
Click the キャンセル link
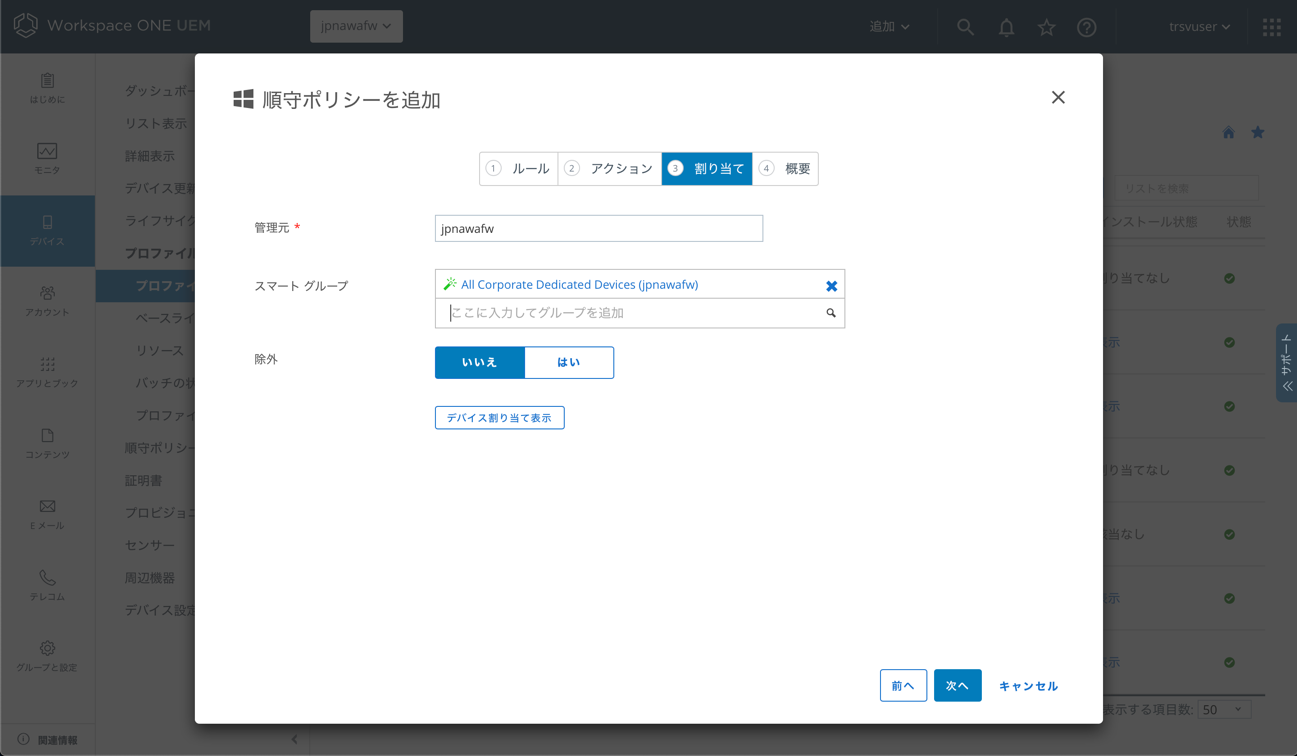(x=1029, y=686)
